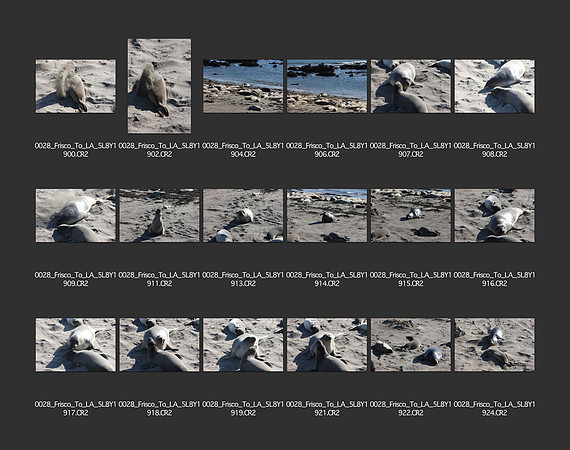Select the thumbnail for image 922.CR2
The width and height of the screenshot is (570, 450).
tap(411, 345)
